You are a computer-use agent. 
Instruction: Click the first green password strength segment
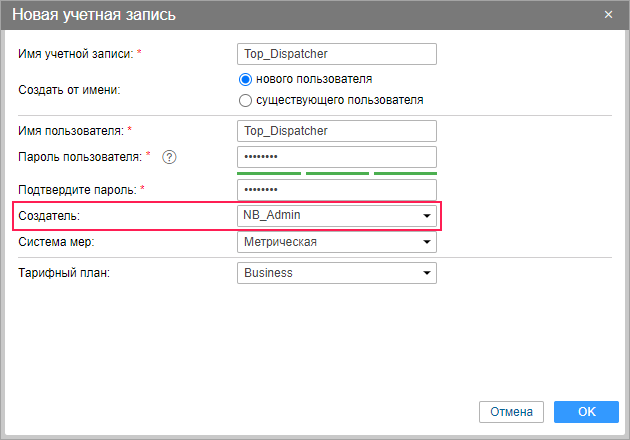[x=269, y=173]
